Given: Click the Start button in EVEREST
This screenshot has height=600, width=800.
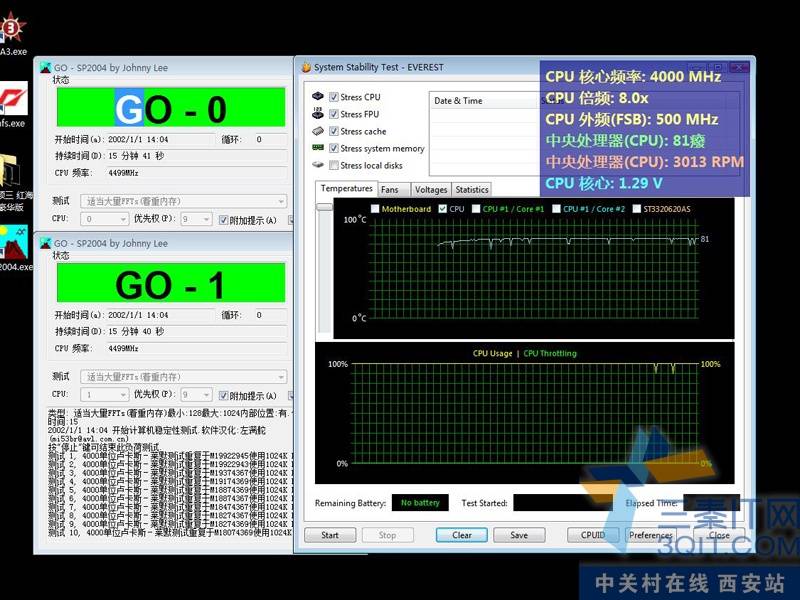Looking at the screenshot, I should coord(330,535).
